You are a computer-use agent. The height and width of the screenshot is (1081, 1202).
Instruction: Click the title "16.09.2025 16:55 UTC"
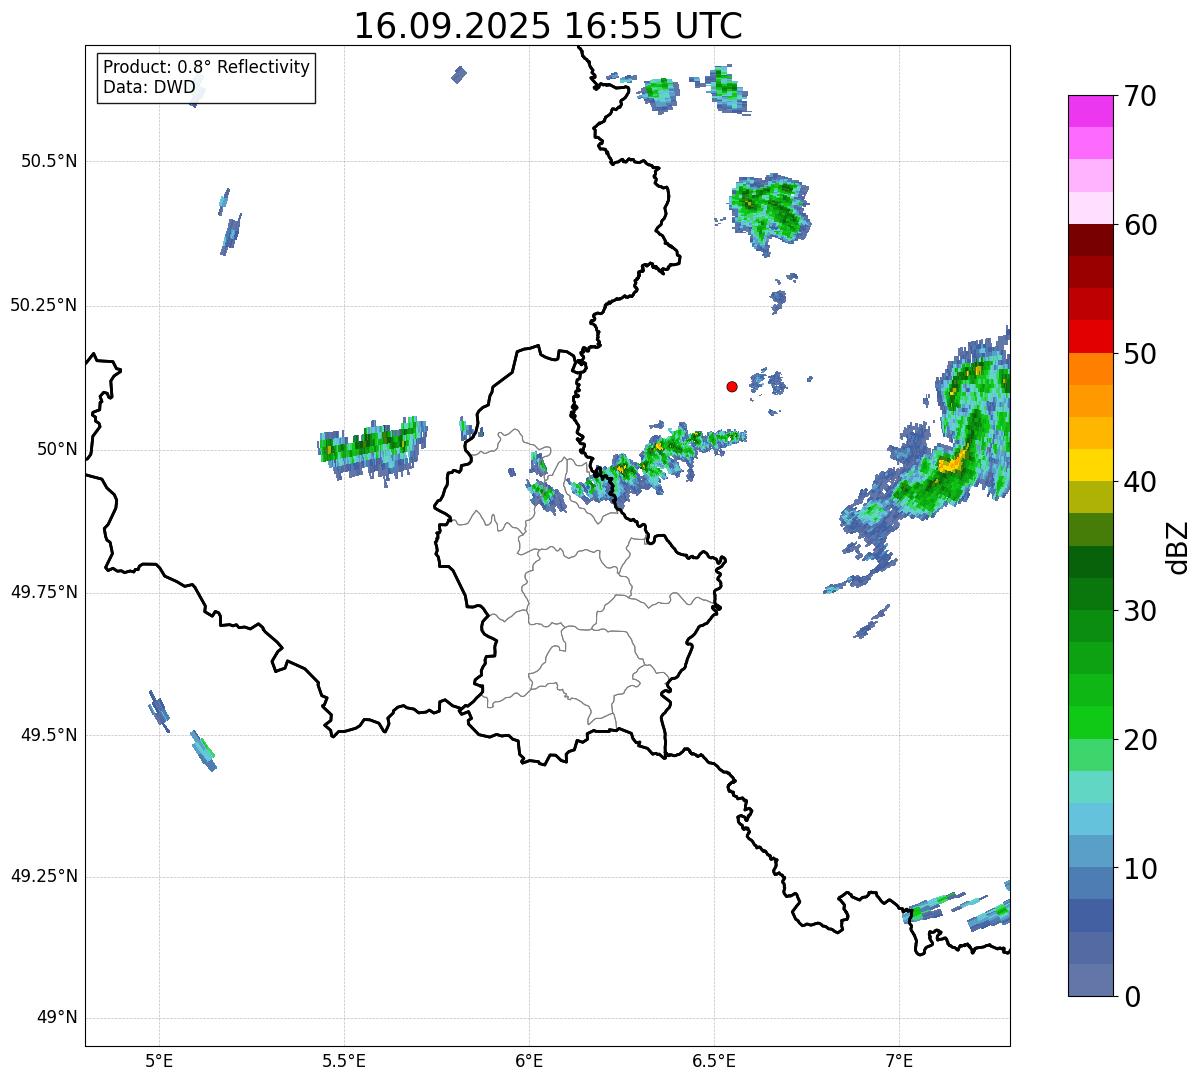pyautogui.click(x=548, y=26)
